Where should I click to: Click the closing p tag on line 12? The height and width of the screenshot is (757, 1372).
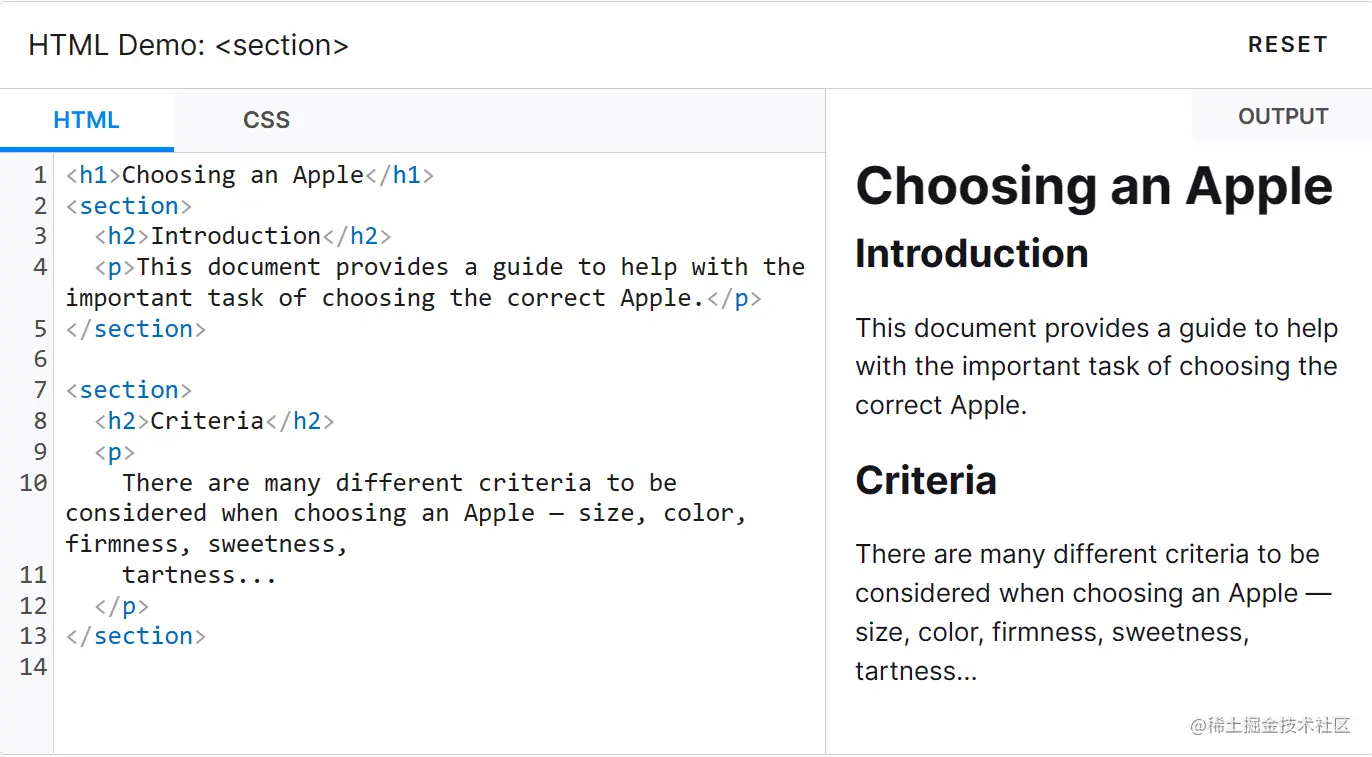tap(122, 606)
